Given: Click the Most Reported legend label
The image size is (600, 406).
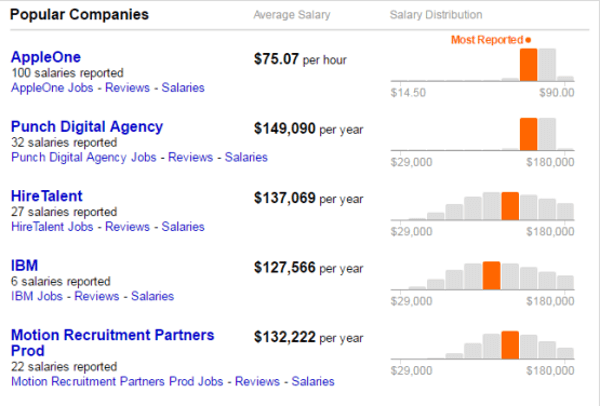Looking at the screenshot, I should (487, 40).
